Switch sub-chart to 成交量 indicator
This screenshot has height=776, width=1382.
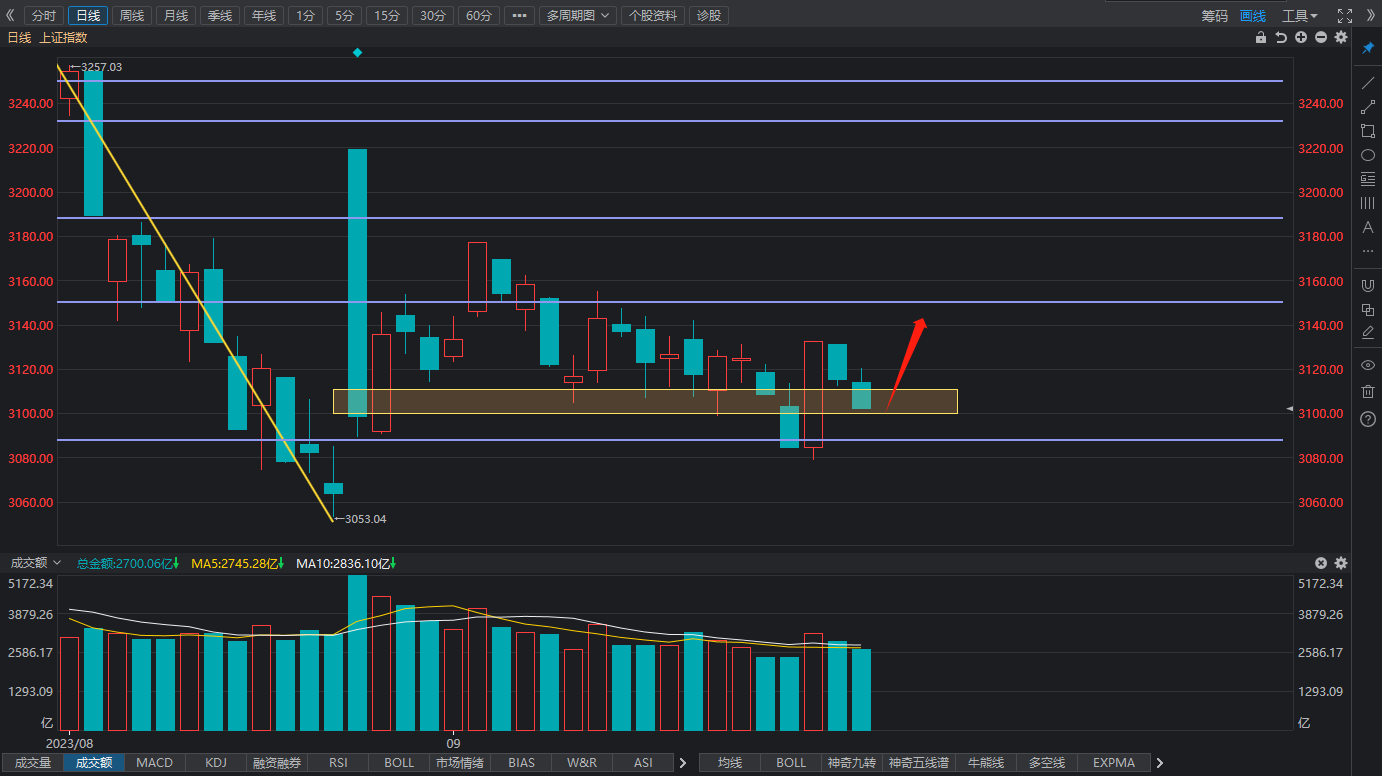click(33, 763)
